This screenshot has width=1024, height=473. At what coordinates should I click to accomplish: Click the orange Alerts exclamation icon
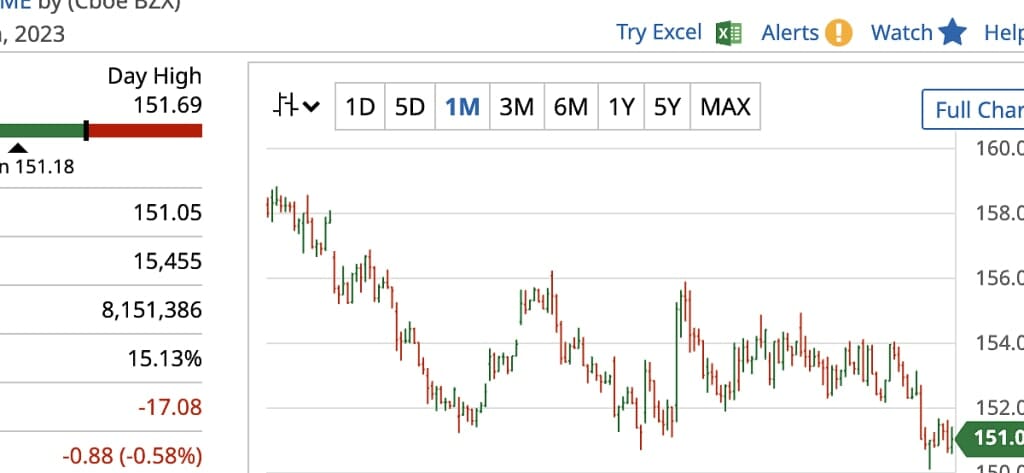tap(839, 33)
